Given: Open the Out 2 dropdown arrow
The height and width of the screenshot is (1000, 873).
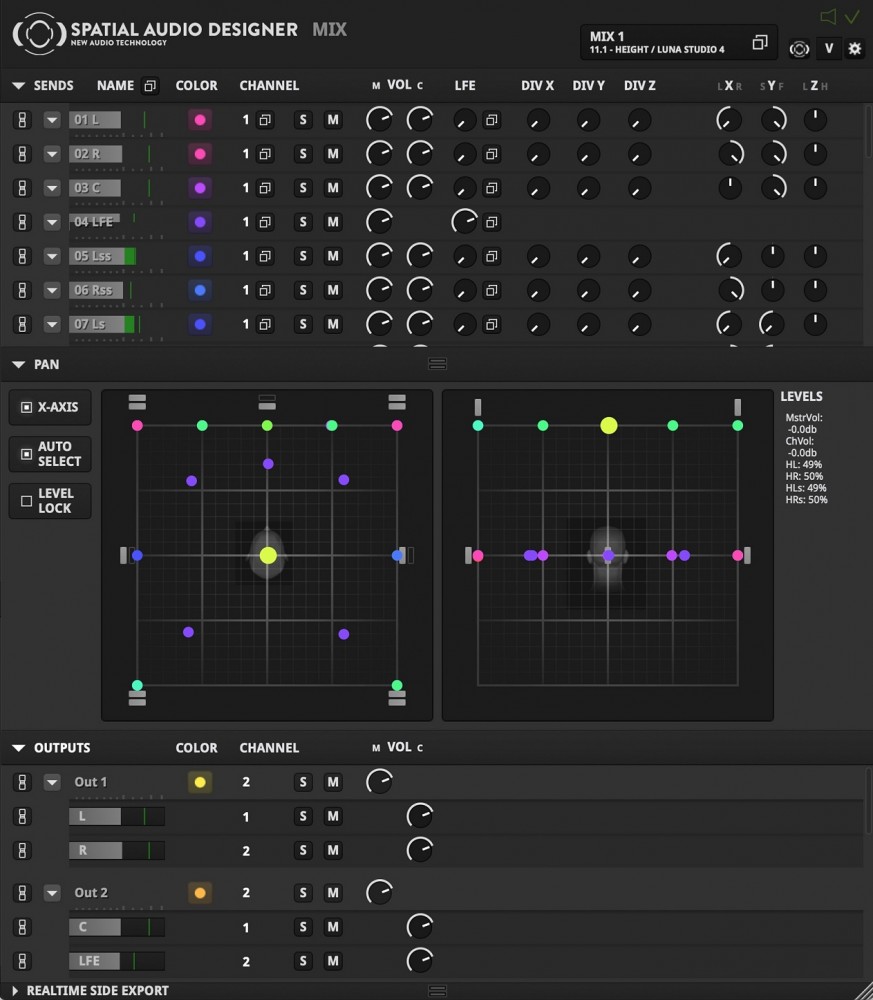Looking at the screenshot, I should pos(52,893).
